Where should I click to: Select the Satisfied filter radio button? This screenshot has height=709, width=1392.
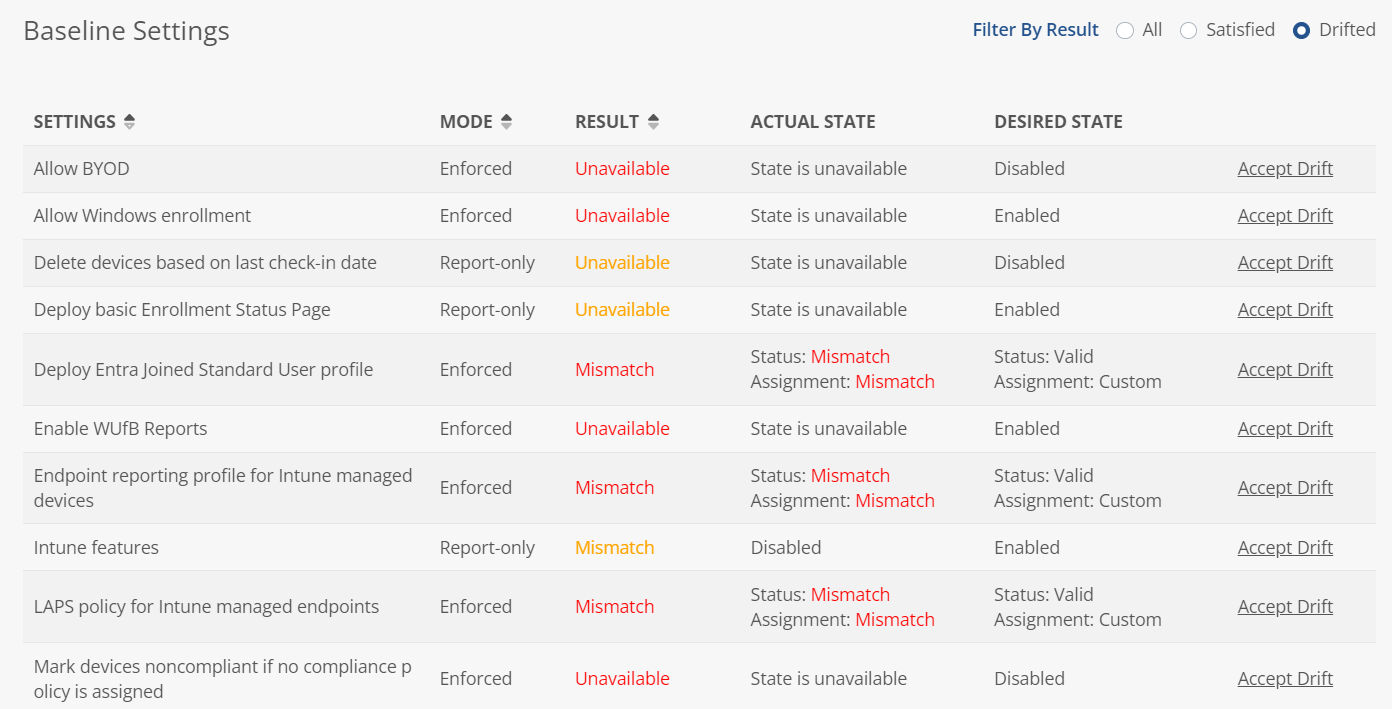[1188, 31]
